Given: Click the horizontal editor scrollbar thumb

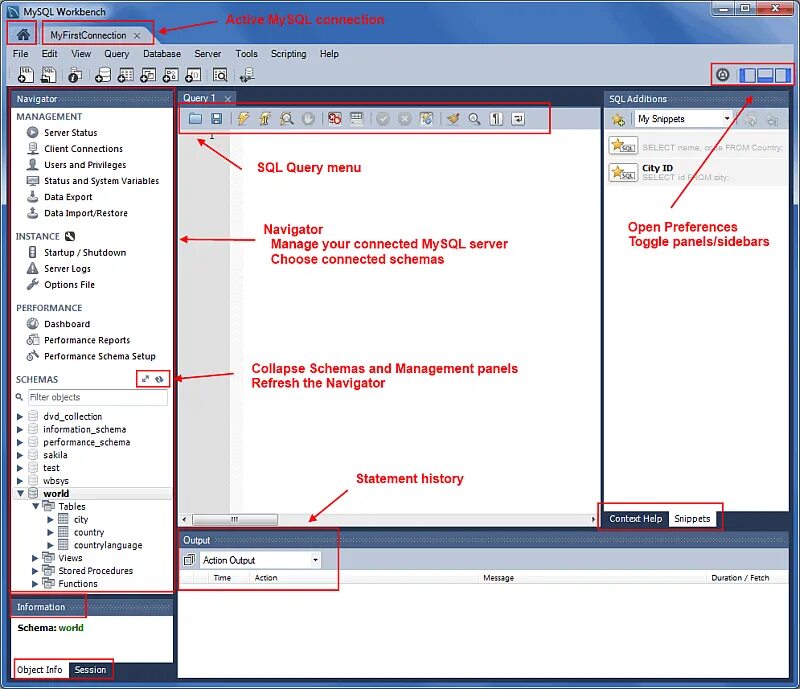Looking at the screenshot, I should (x=235, y=520).
